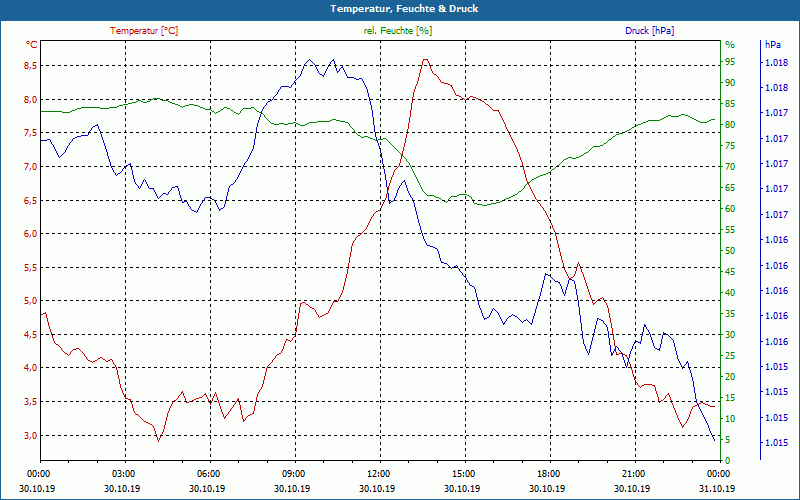
Task: Click the '35' humidity axis tick
Action: [x=730, y=314]
